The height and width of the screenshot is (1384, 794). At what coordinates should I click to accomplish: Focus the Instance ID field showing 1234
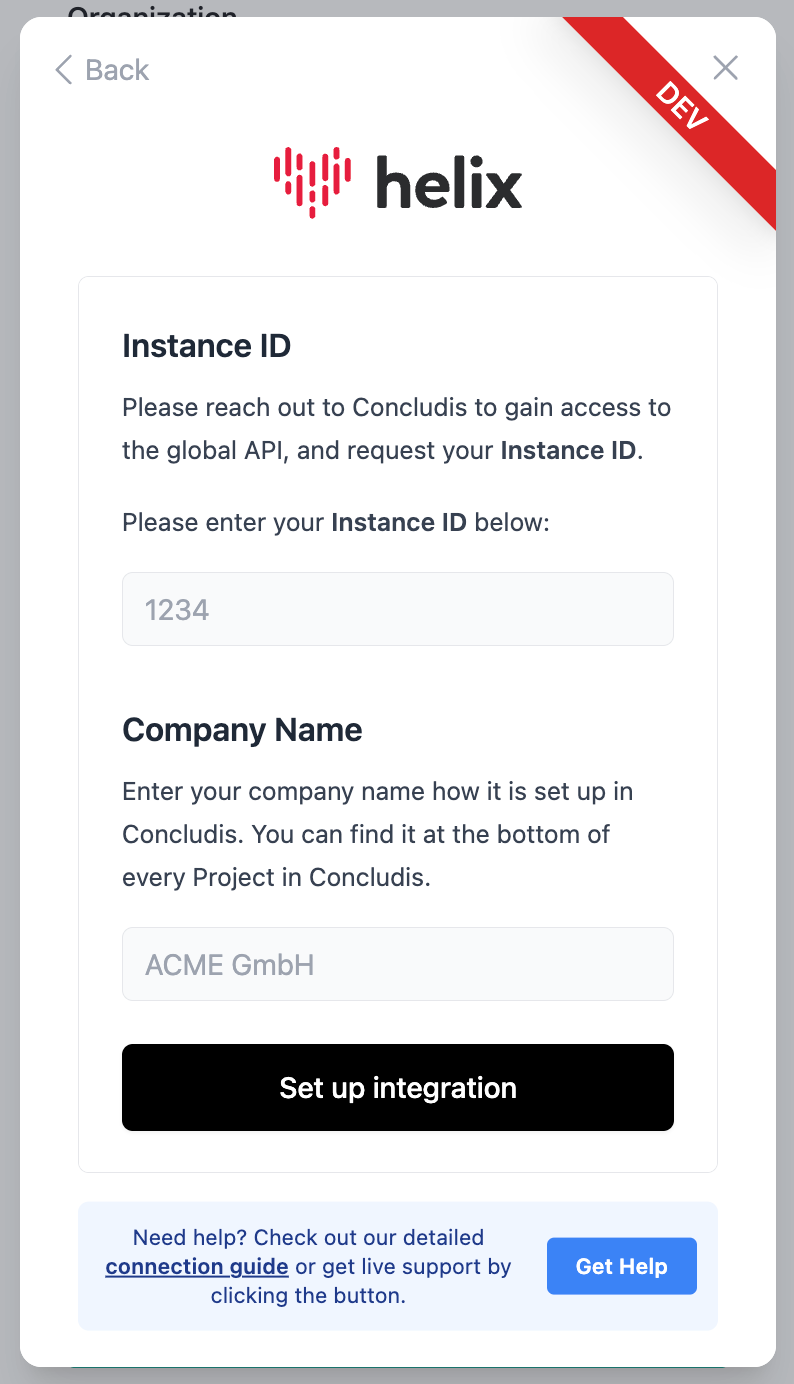click(397, 609)
